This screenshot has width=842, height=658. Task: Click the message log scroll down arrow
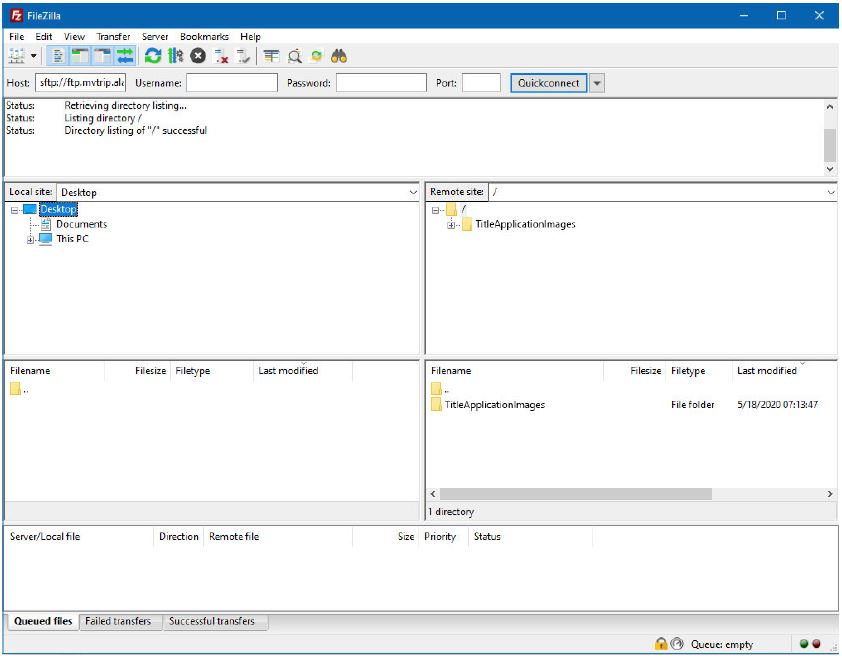click(x=830, y=169)
